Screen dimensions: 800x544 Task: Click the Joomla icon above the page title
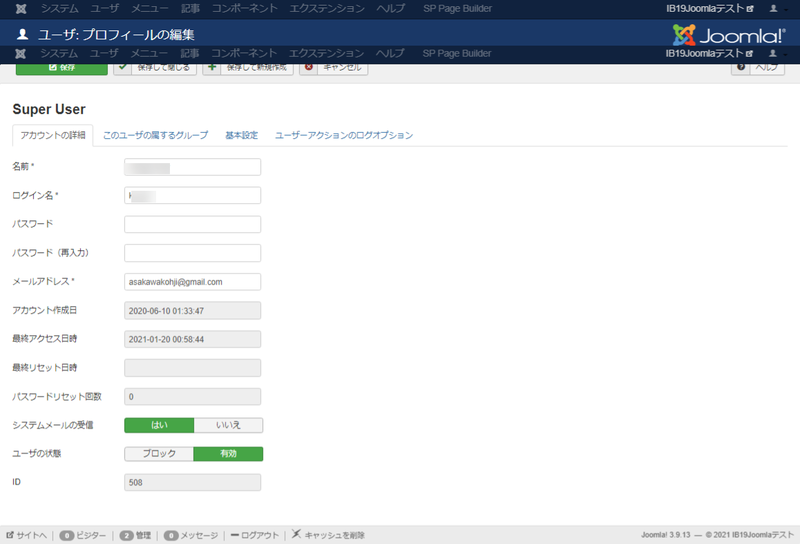[x=21, y=9]
